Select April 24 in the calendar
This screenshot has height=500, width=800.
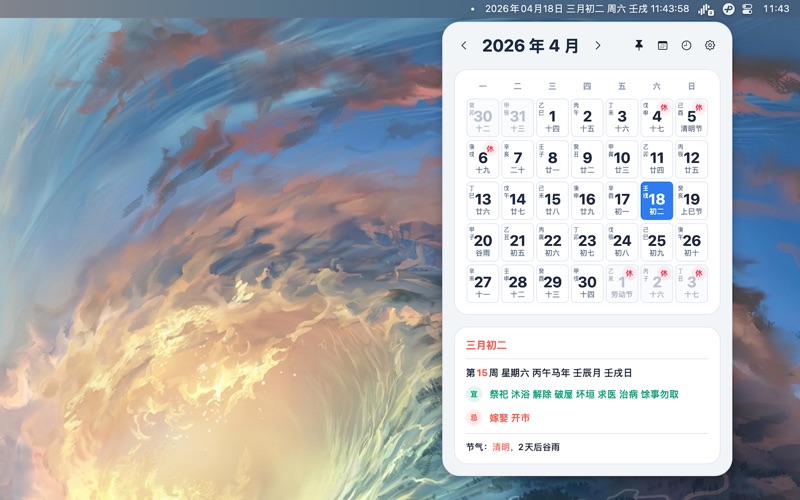(x=622, y=242)
